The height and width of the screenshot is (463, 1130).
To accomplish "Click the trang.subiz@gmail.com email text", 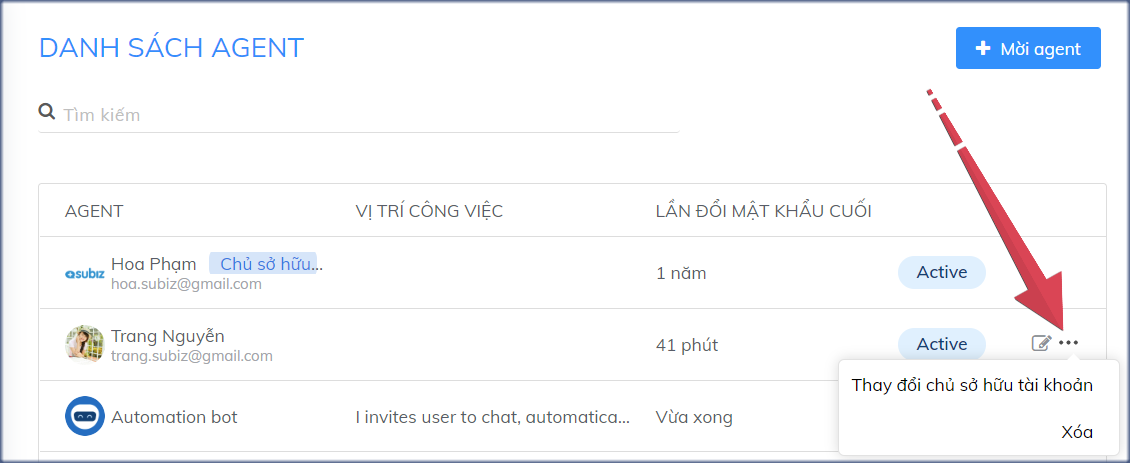I will click(191, 355).
